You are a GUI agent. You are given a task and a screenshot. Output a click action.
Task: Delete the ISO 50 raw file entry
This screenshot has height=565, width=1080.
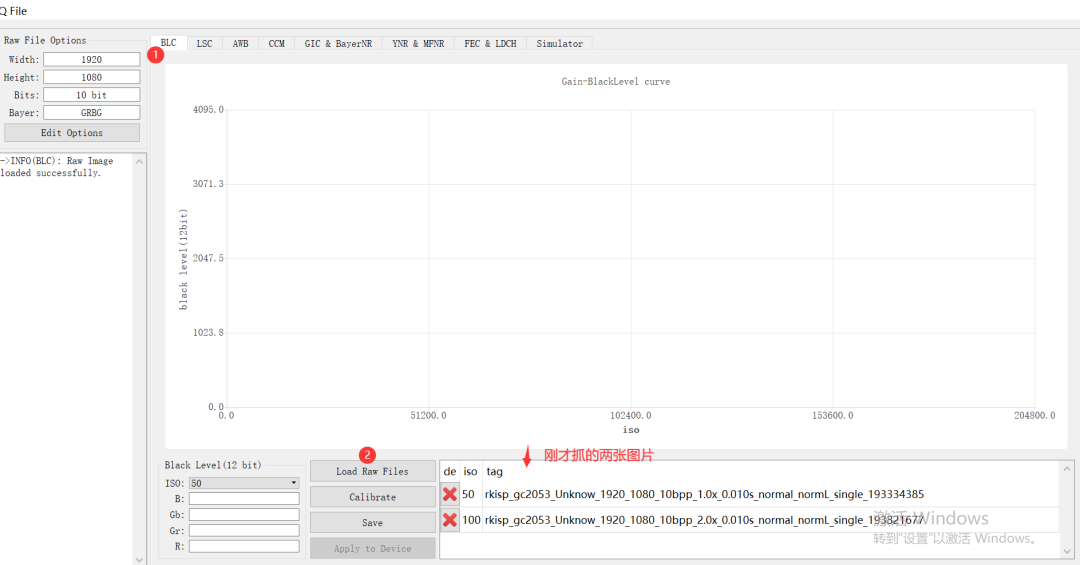450,494
